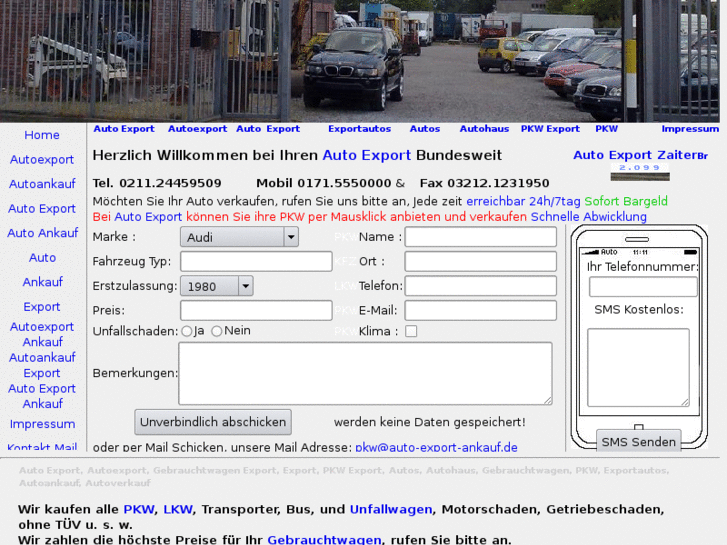Open Exportautos in the top menu
This screenshot has height=545, width=727.
[x=359, y=129]
